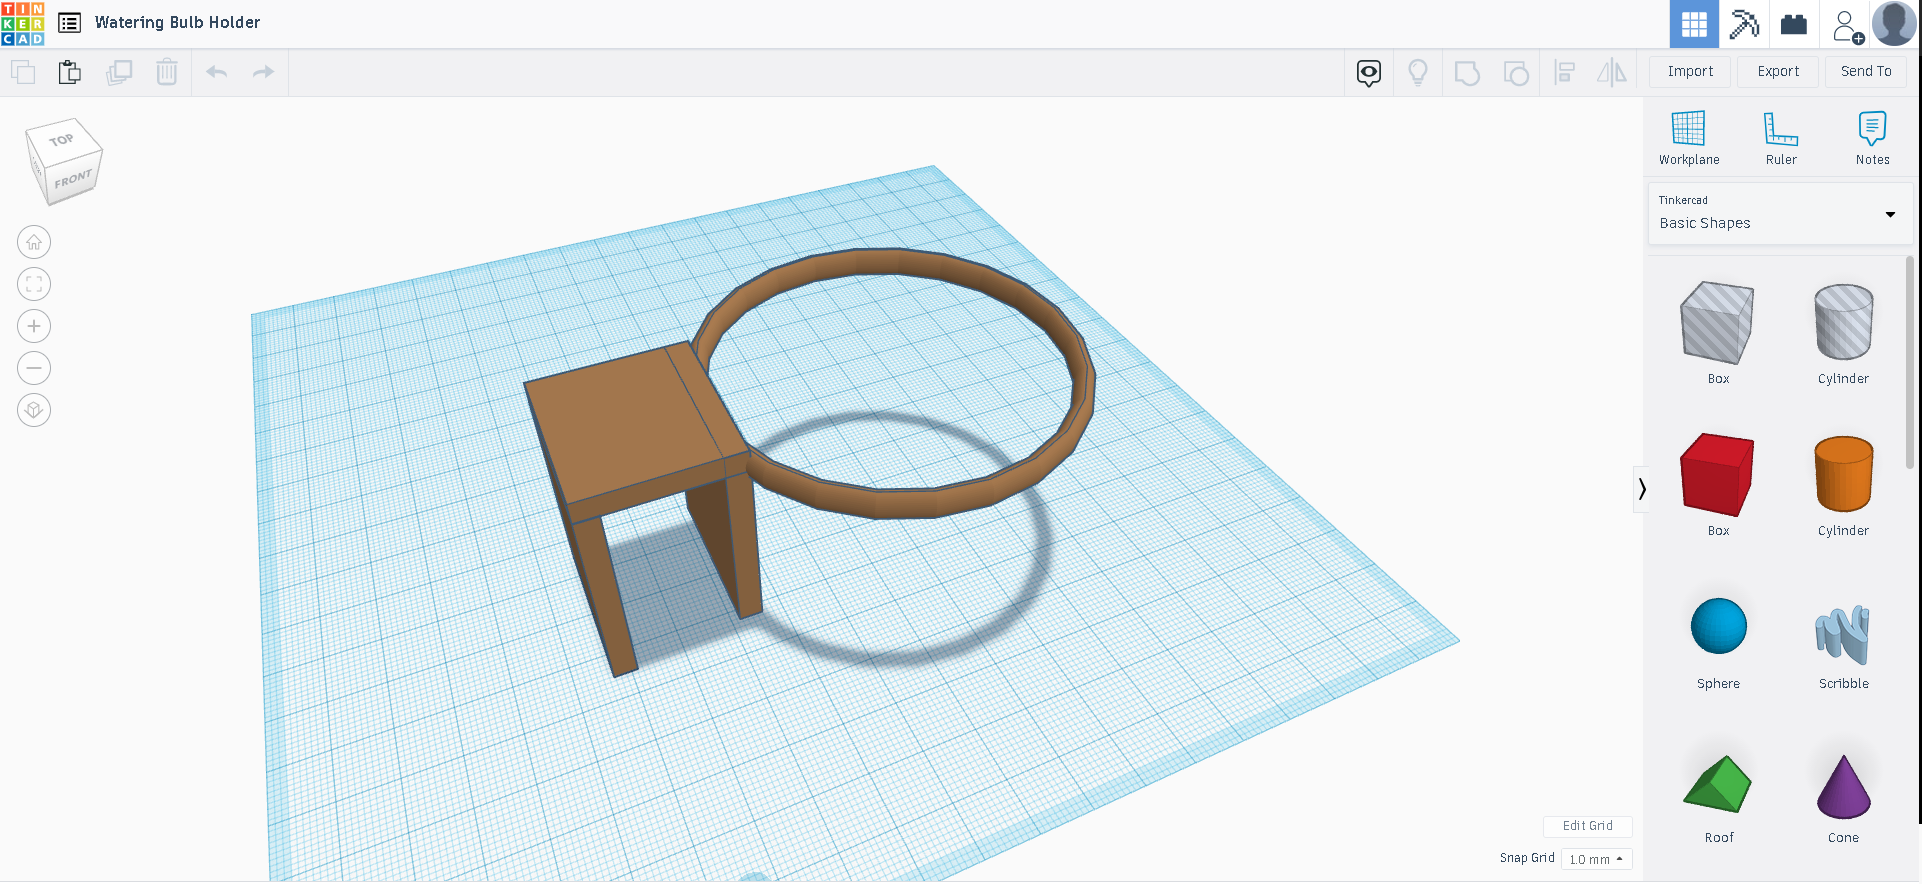Select the Ruler tool
The image size is (1922, 884).
pos(1781,138)
